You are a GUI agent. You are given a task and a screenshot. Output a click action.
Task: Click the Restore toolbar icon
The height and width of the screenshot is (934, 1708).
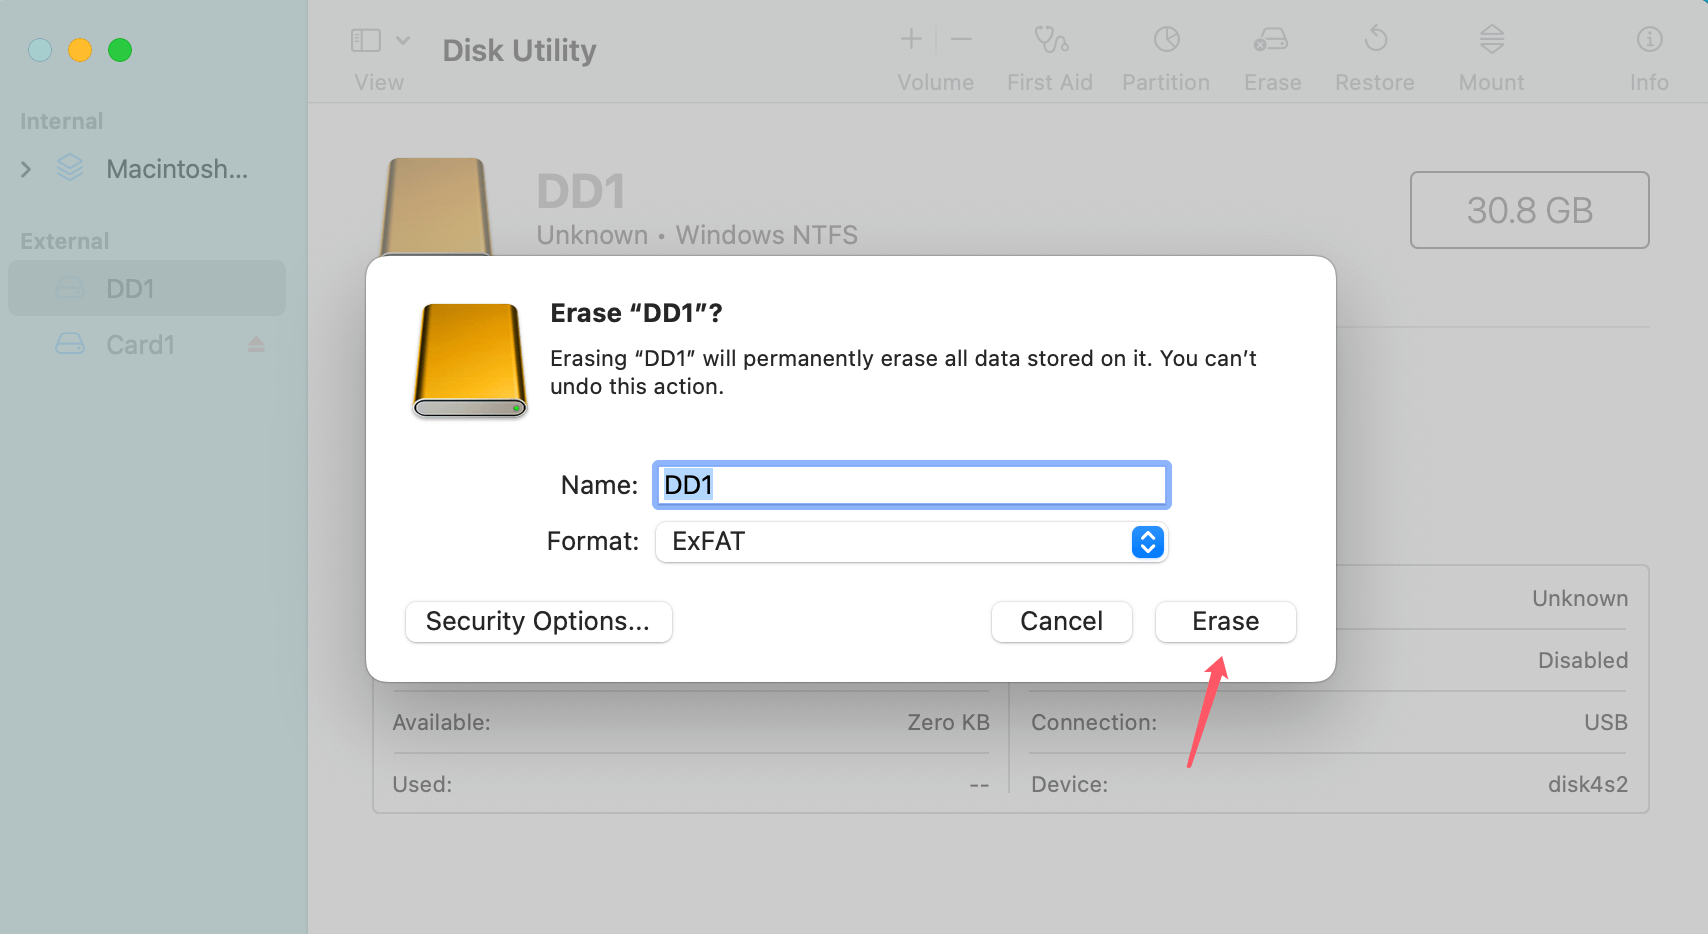1375,55
